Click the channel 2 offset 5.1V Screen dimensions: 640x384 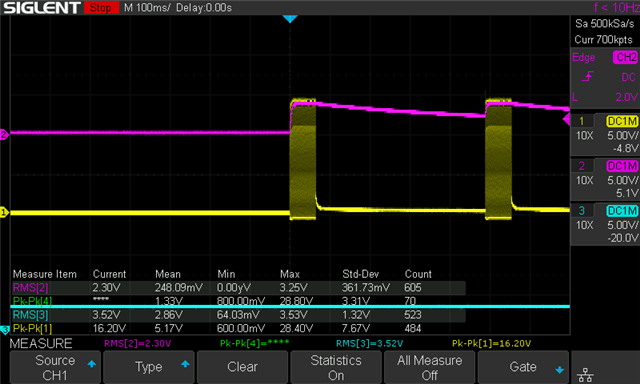(627, 193)
